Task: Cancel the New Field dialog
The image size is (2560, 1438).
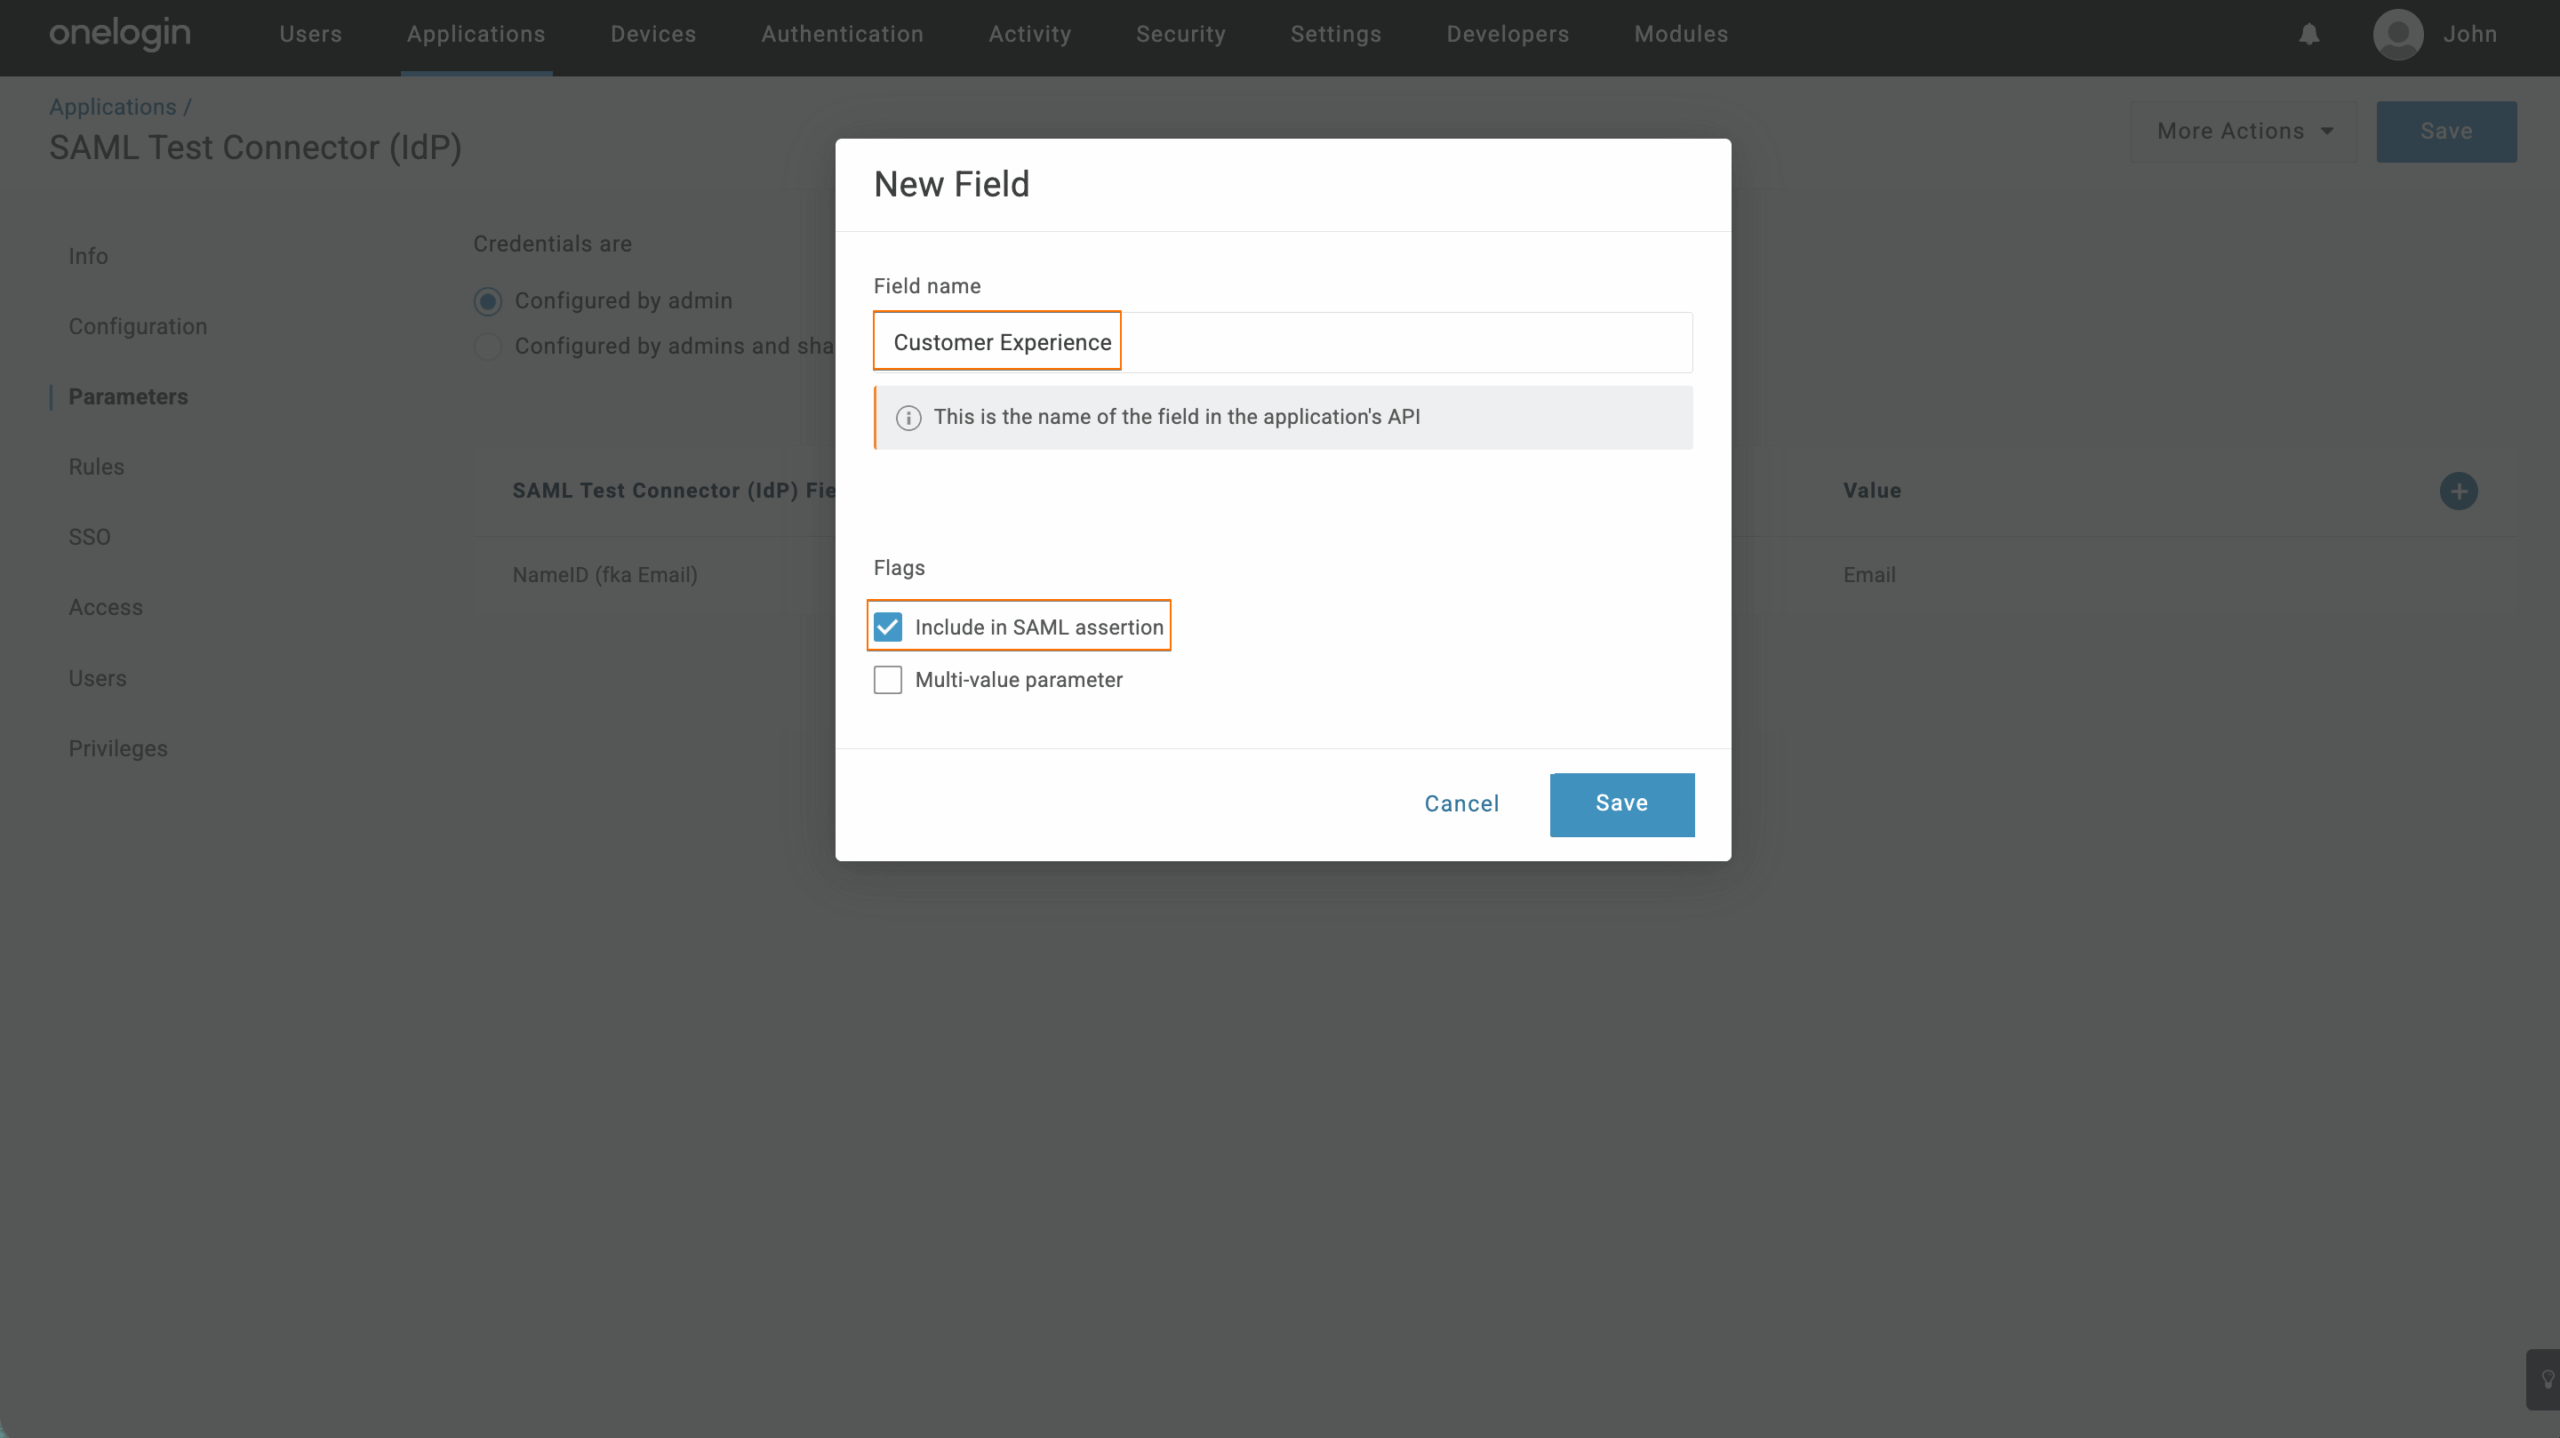Action: click(1461, 804)
